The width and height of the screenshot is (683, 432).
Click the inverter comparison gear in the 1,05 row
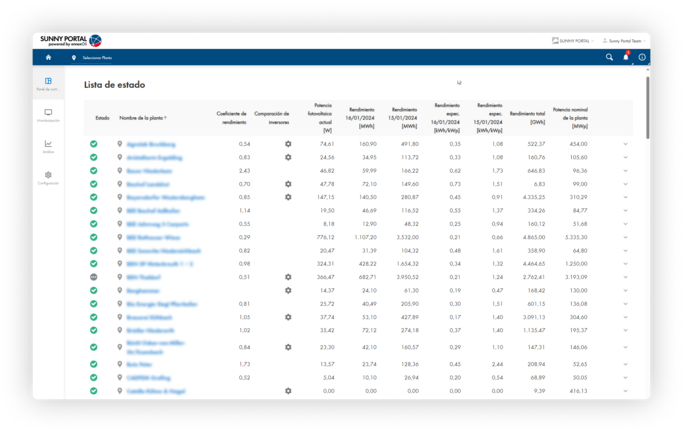click(288, 316)
